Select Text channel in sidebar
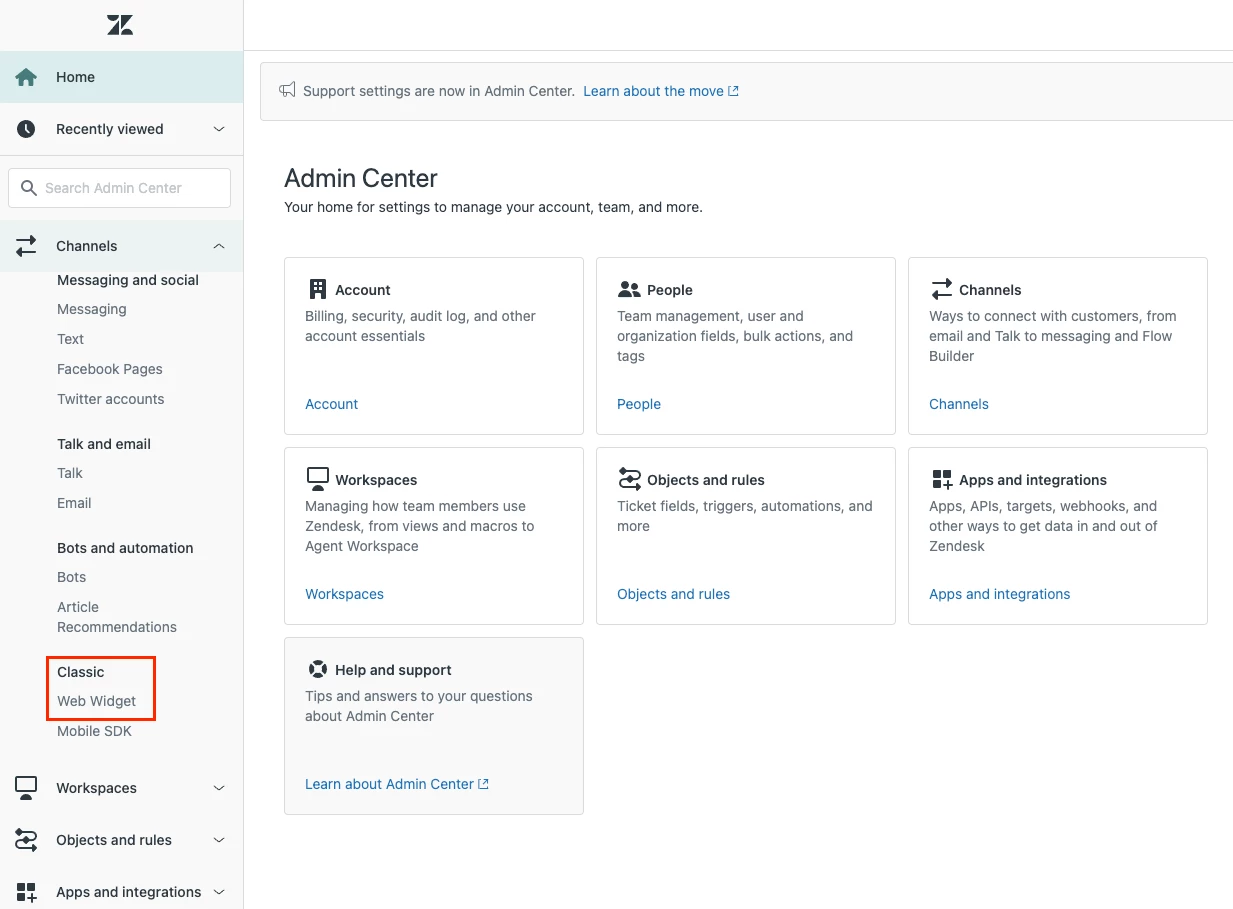The image size is (1233, 909). (x=70, y=339)
